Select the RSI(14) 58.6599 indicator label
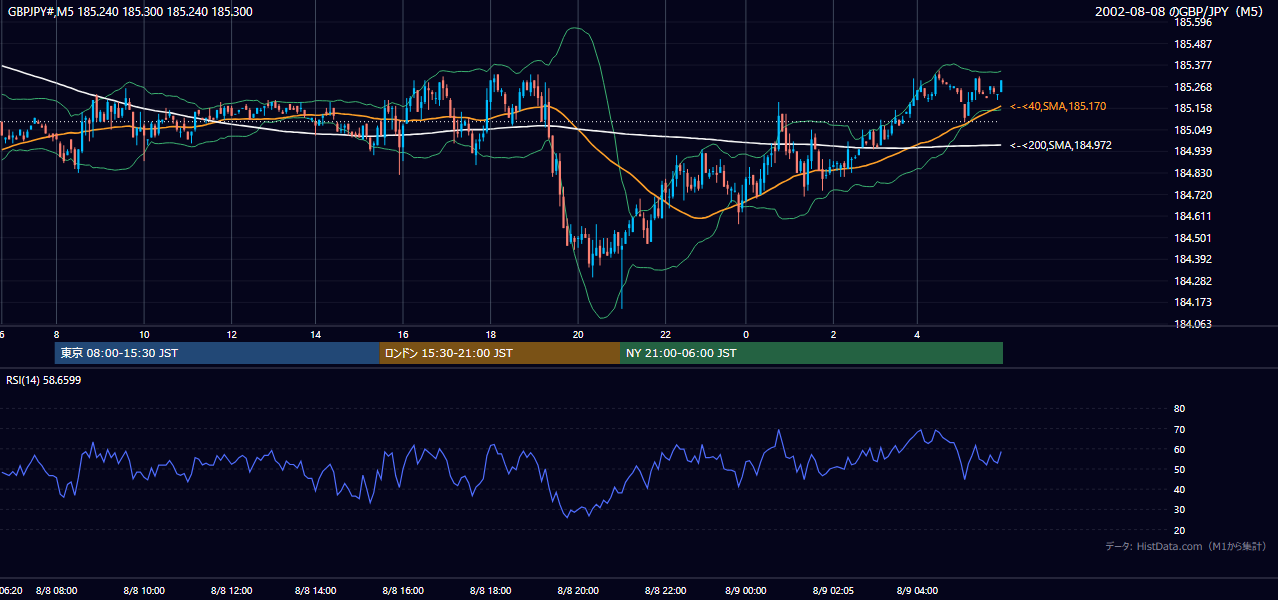 pos(44,380)
